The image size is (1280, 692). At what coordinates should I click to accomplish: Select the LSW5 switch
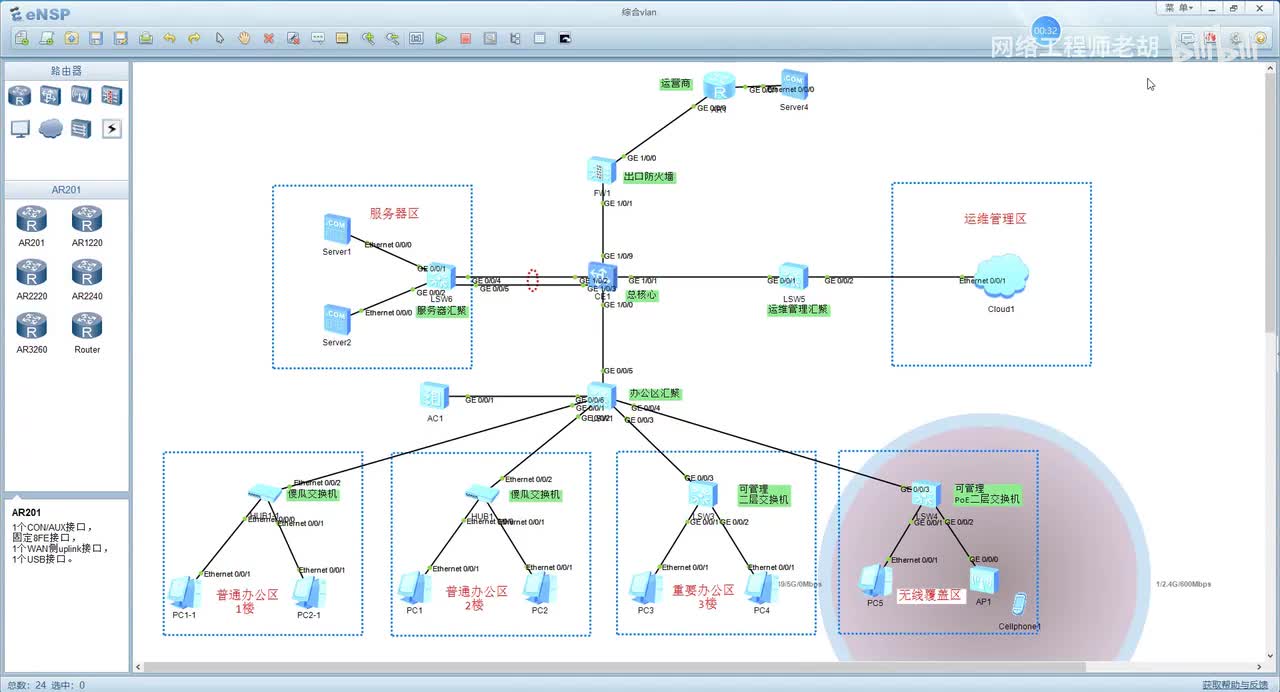point(794,277)
